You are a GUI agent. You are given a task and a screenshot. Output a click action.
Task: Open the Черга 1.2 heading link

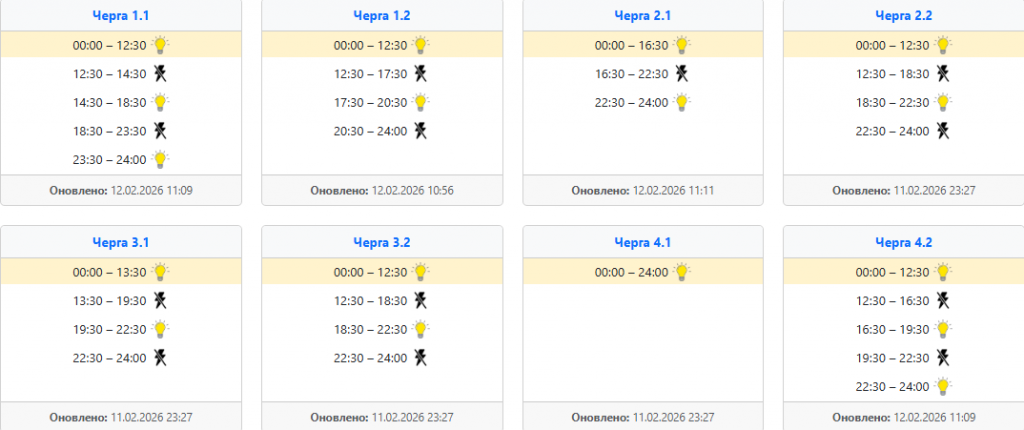pos(381,15)
